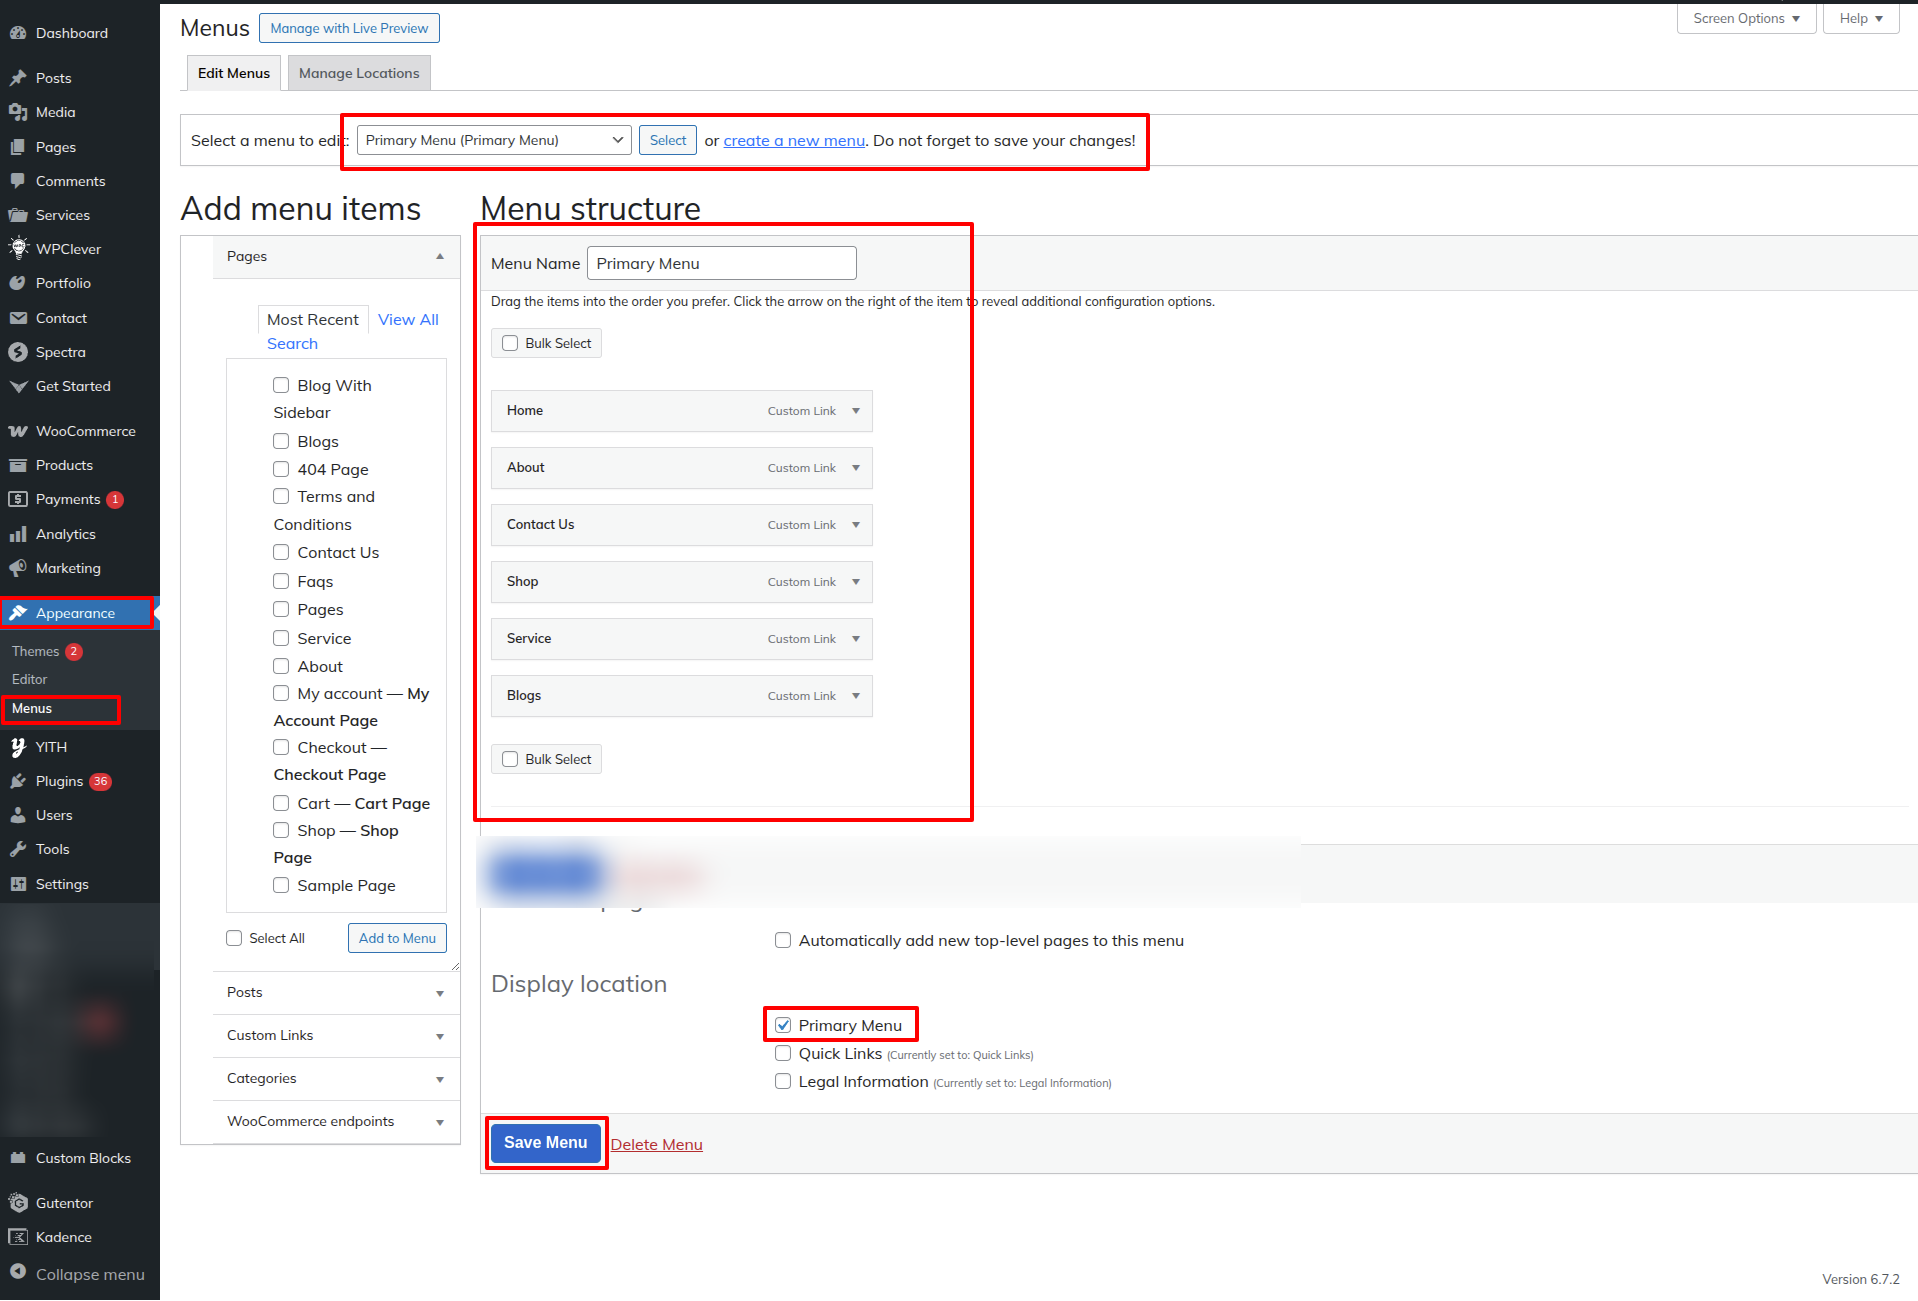Click the Analytics bar chart icon
The image size is (1918, 1301).
18,534
